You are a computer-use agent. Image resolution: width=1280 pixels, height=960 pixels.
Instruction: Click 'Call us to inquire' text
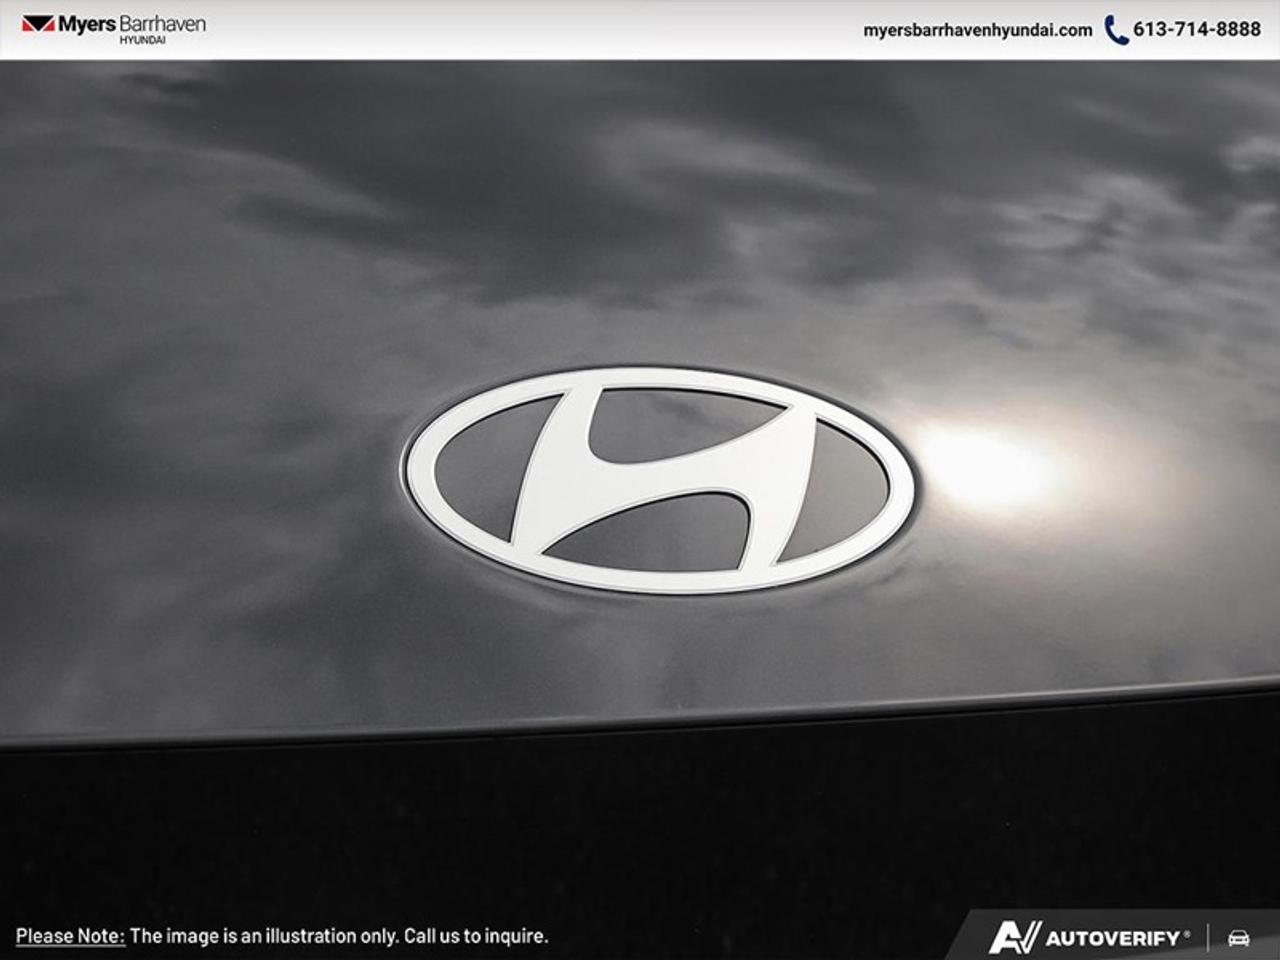tap(475, 937)
